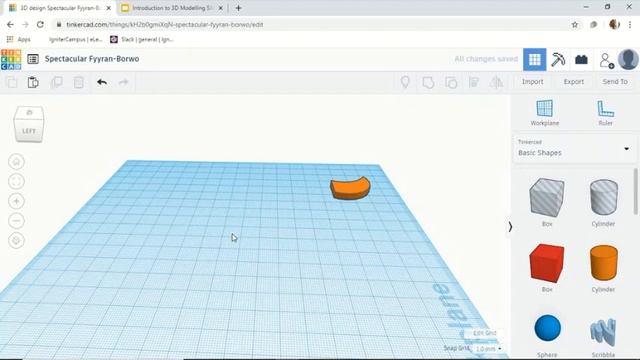The width and height of the screenshot is (640, 360).
Task: Open the Chrome menu three dots
Action: [x=631, y=24]
